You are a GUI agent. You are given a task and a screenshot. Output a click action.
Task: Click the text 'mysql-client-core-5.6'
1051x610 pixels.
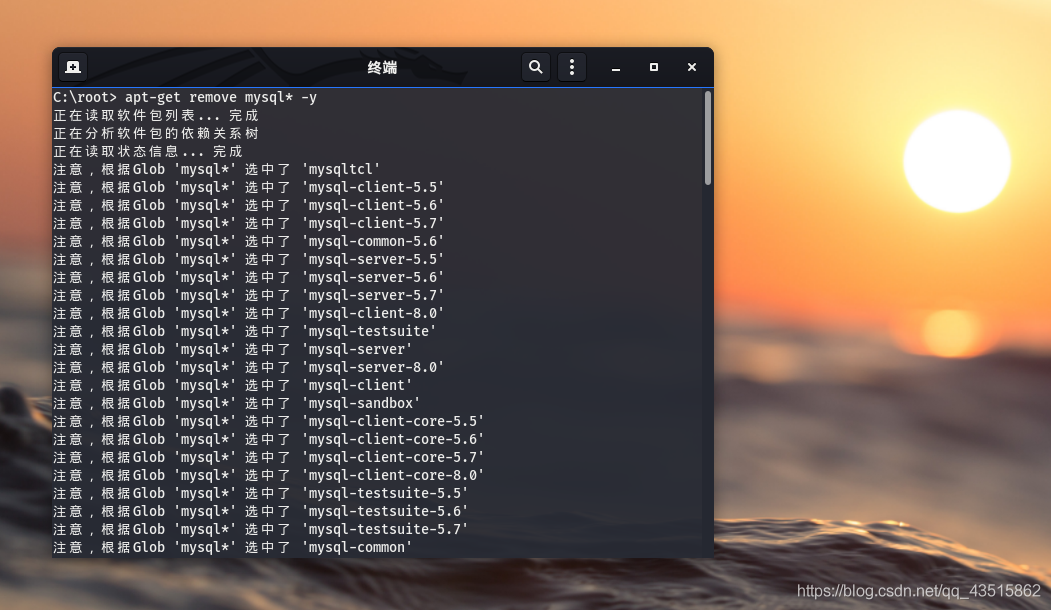click(x=393, y=440)
